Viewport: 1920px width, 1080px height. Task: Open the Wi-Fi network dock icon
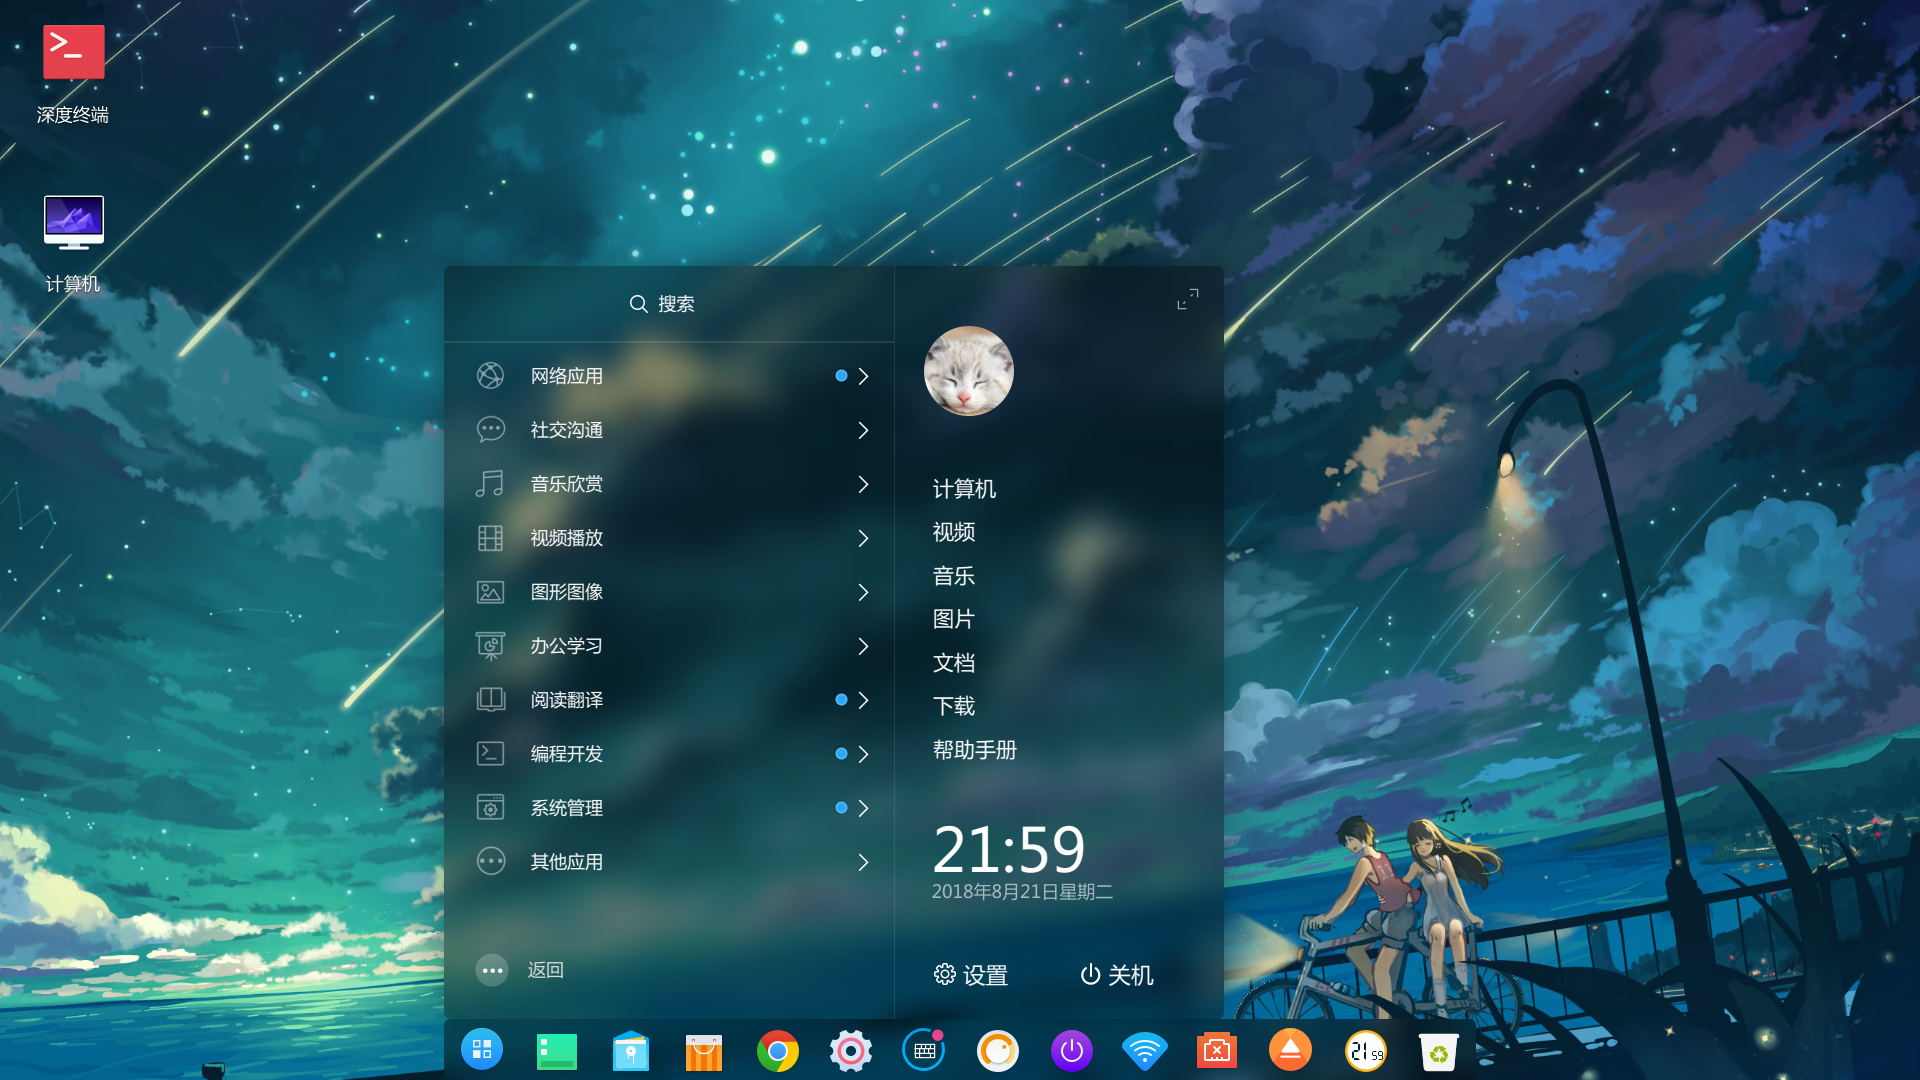click(1144, 1051)
